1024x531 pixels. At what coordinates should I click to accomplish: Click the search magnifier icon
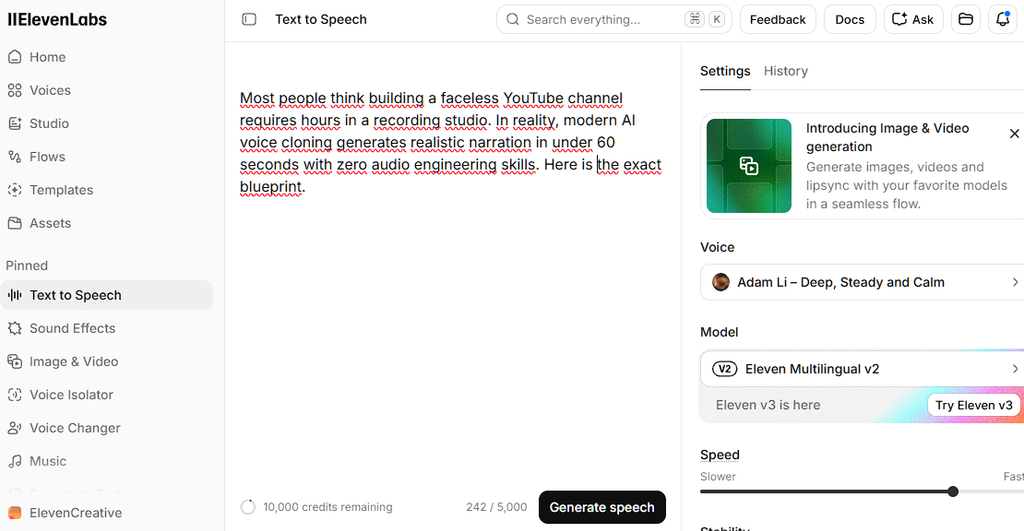513,20
